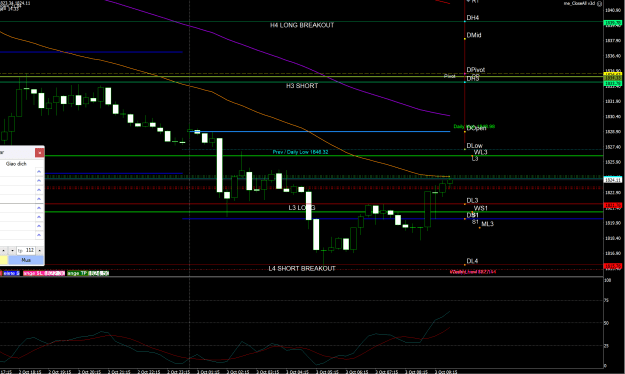
Task: Click the stepper arrow immediately left of tp field
Action: 12,250
